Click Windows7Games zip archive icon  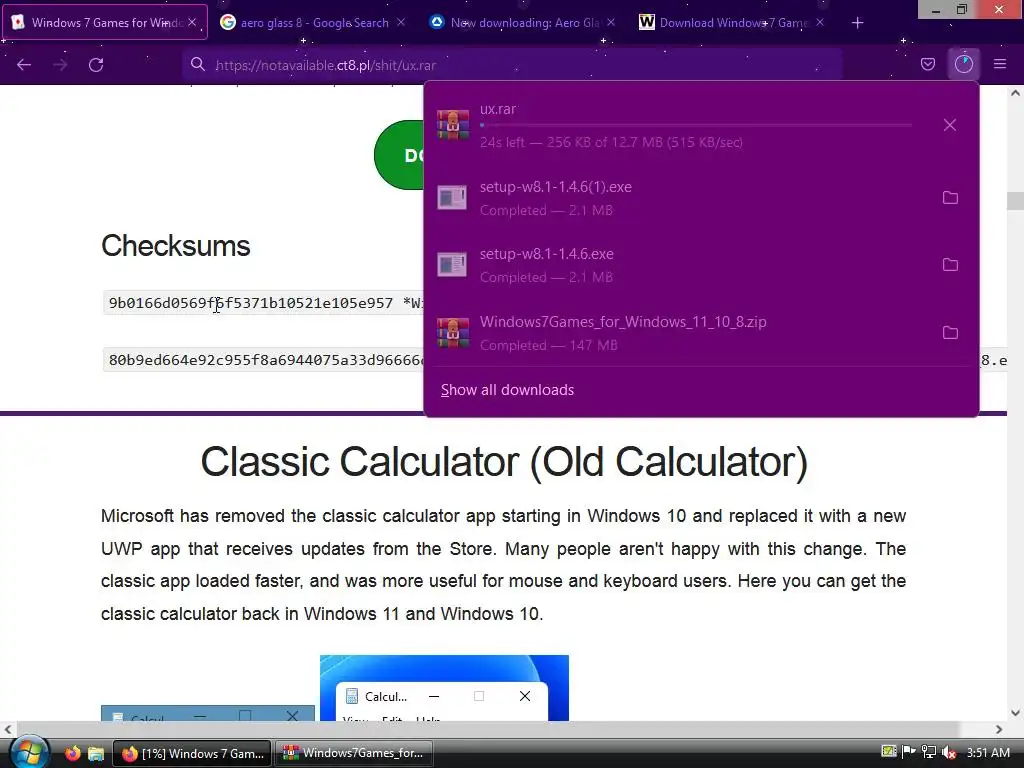[x=453, y=332]
